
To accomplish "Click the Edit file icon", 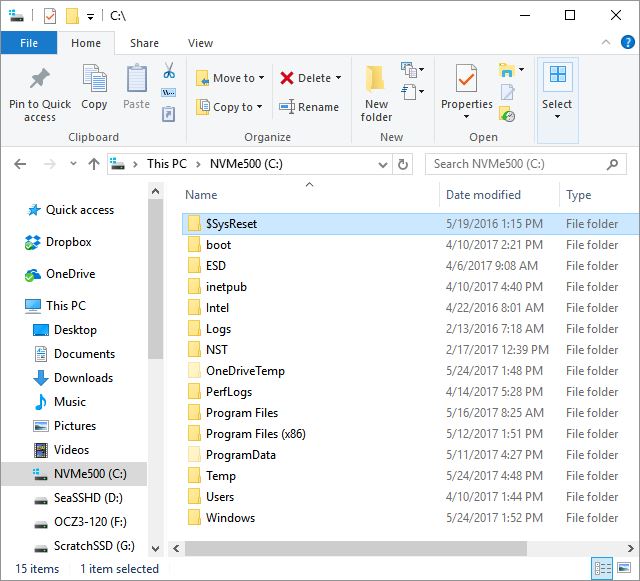I will click(x=507, y=92).
